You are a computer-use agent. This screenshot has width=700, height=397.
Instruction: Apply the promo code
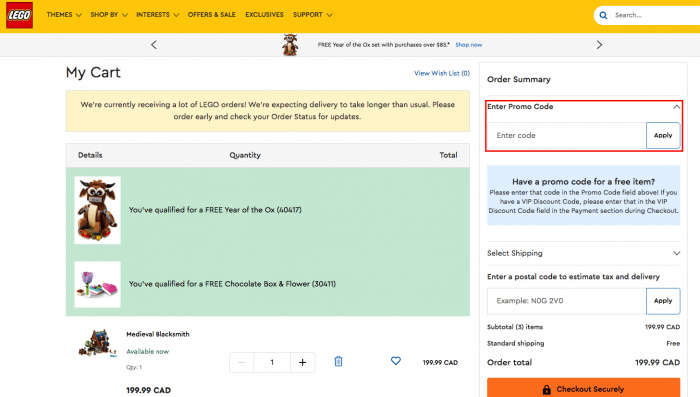[663, 135]
